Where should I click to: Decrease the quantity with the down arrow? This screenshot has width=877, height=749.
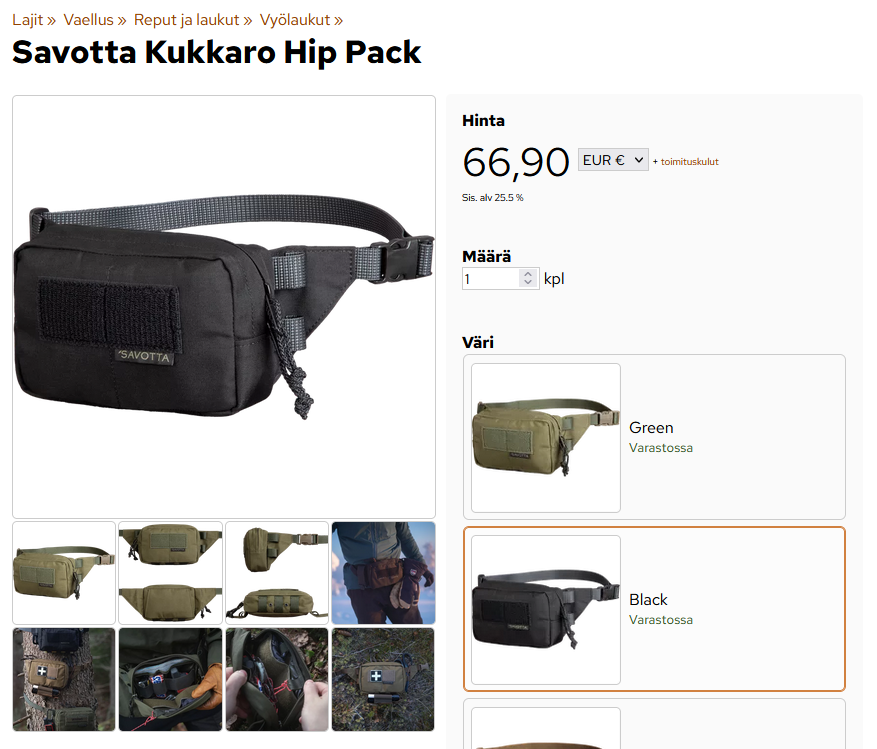click(527, 282)
